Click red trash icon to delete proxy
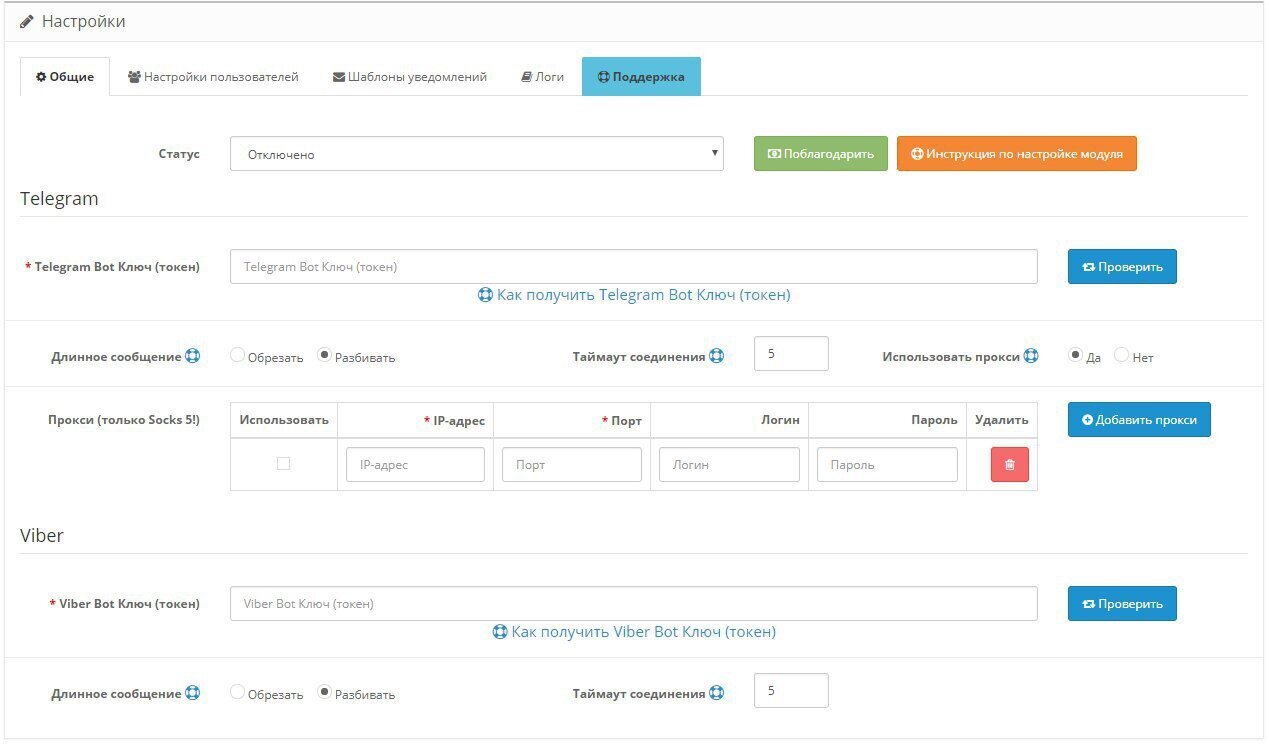Image resolution: width=1269 pixels, height=751 pixels. tap(1009, 465)
